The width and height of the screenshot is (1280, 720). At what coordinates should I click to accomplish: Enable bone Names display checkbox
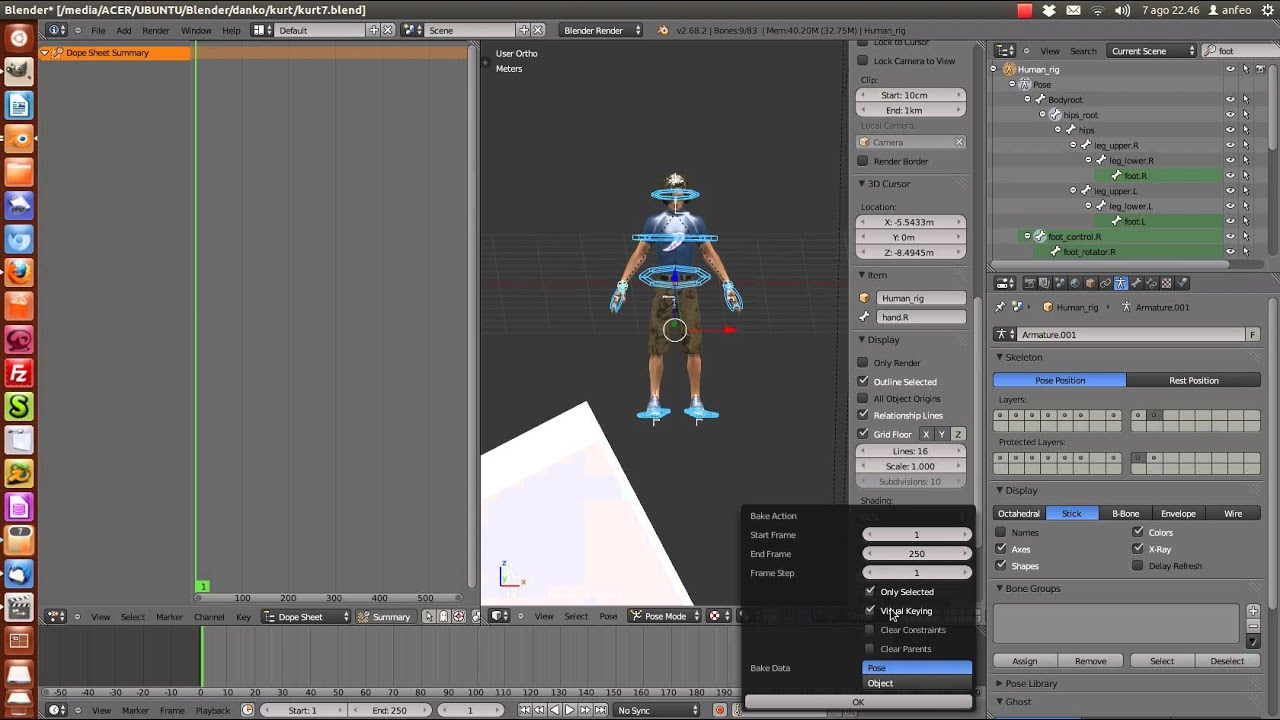click(x=1001, y=532)
